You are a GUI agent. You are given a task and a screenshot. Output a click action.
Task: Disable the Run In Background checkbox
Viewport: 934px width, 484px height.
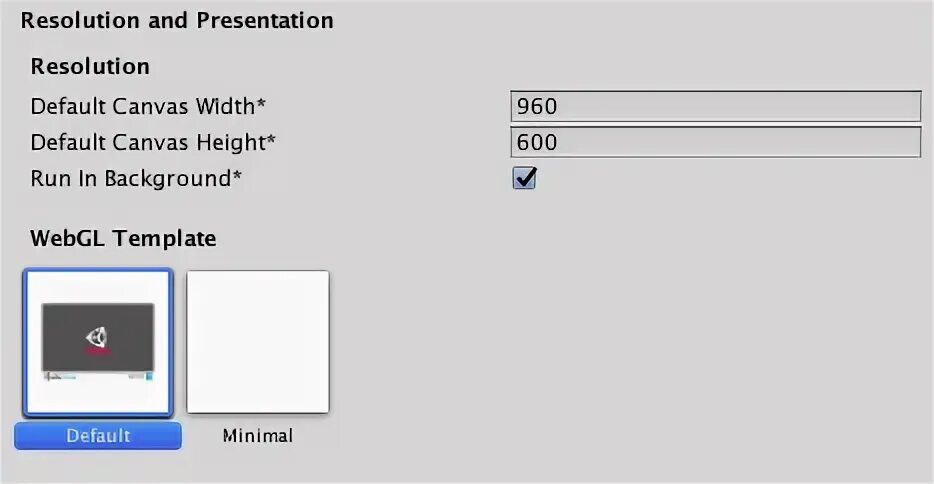tap(524, 179)
